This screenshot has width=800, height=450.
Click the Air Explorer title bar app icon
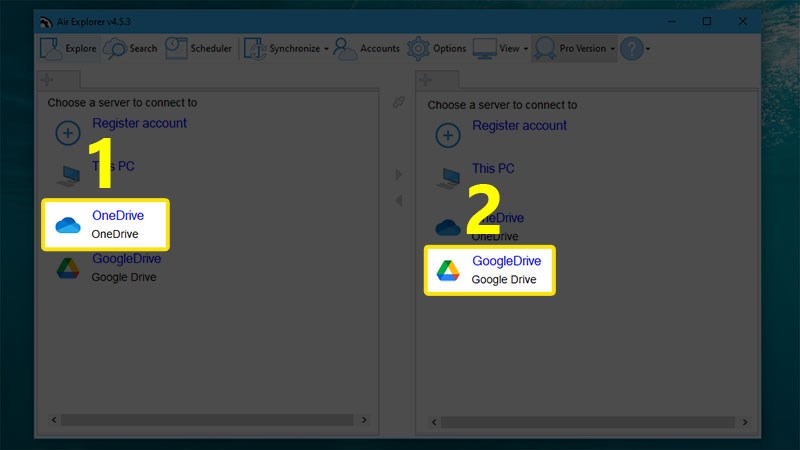click(46, 22)
